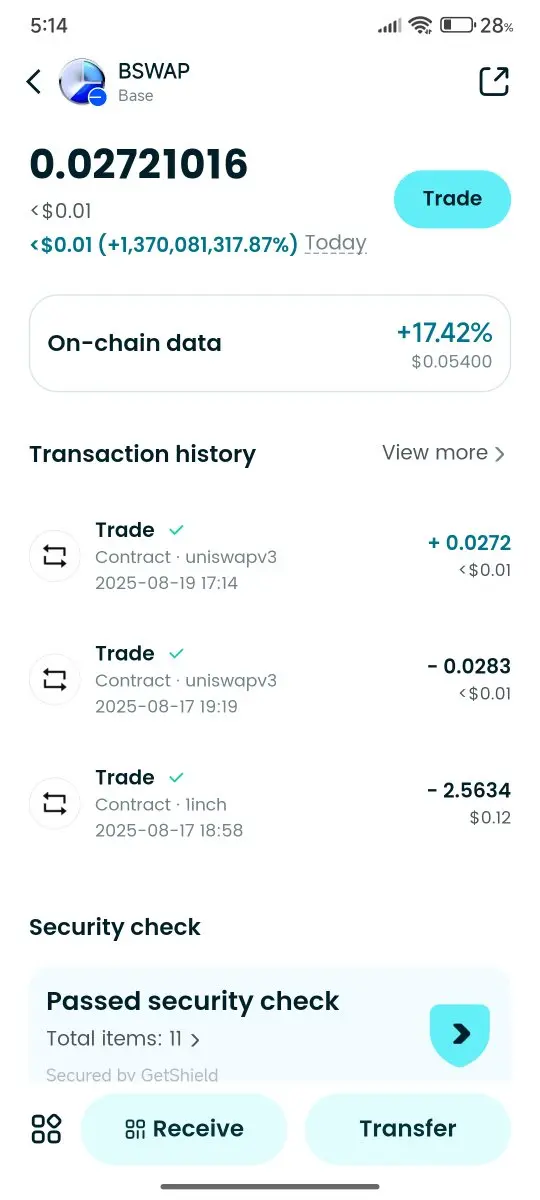The width and height of the screenshot is (540, 1200).
Task: Expand View more transaction history
Action: tap(443, 453)
